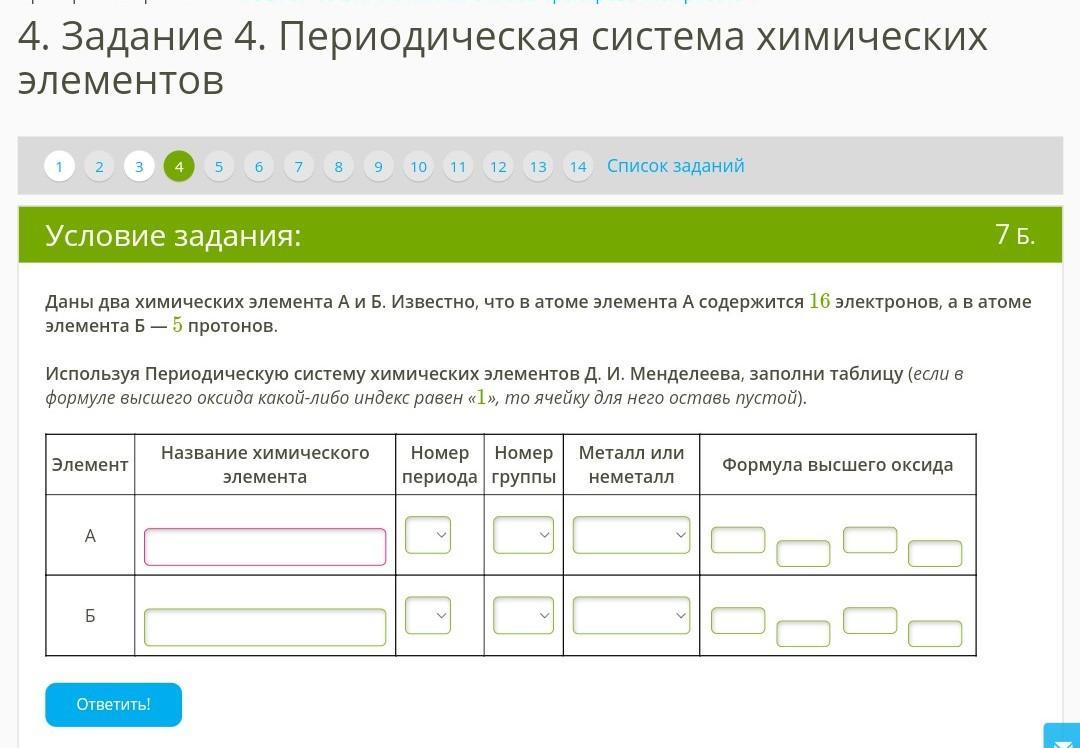
Task: Go to task number 14
Action: coord(579,167)
